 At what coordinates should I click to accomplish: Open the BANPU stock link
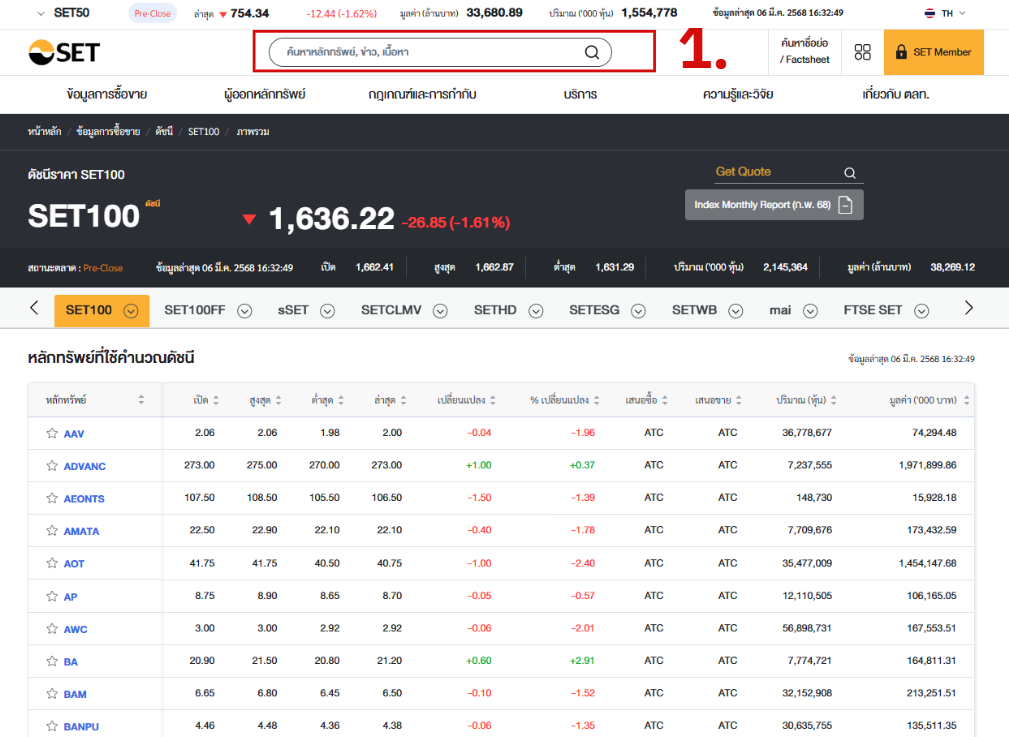(81, 727)
